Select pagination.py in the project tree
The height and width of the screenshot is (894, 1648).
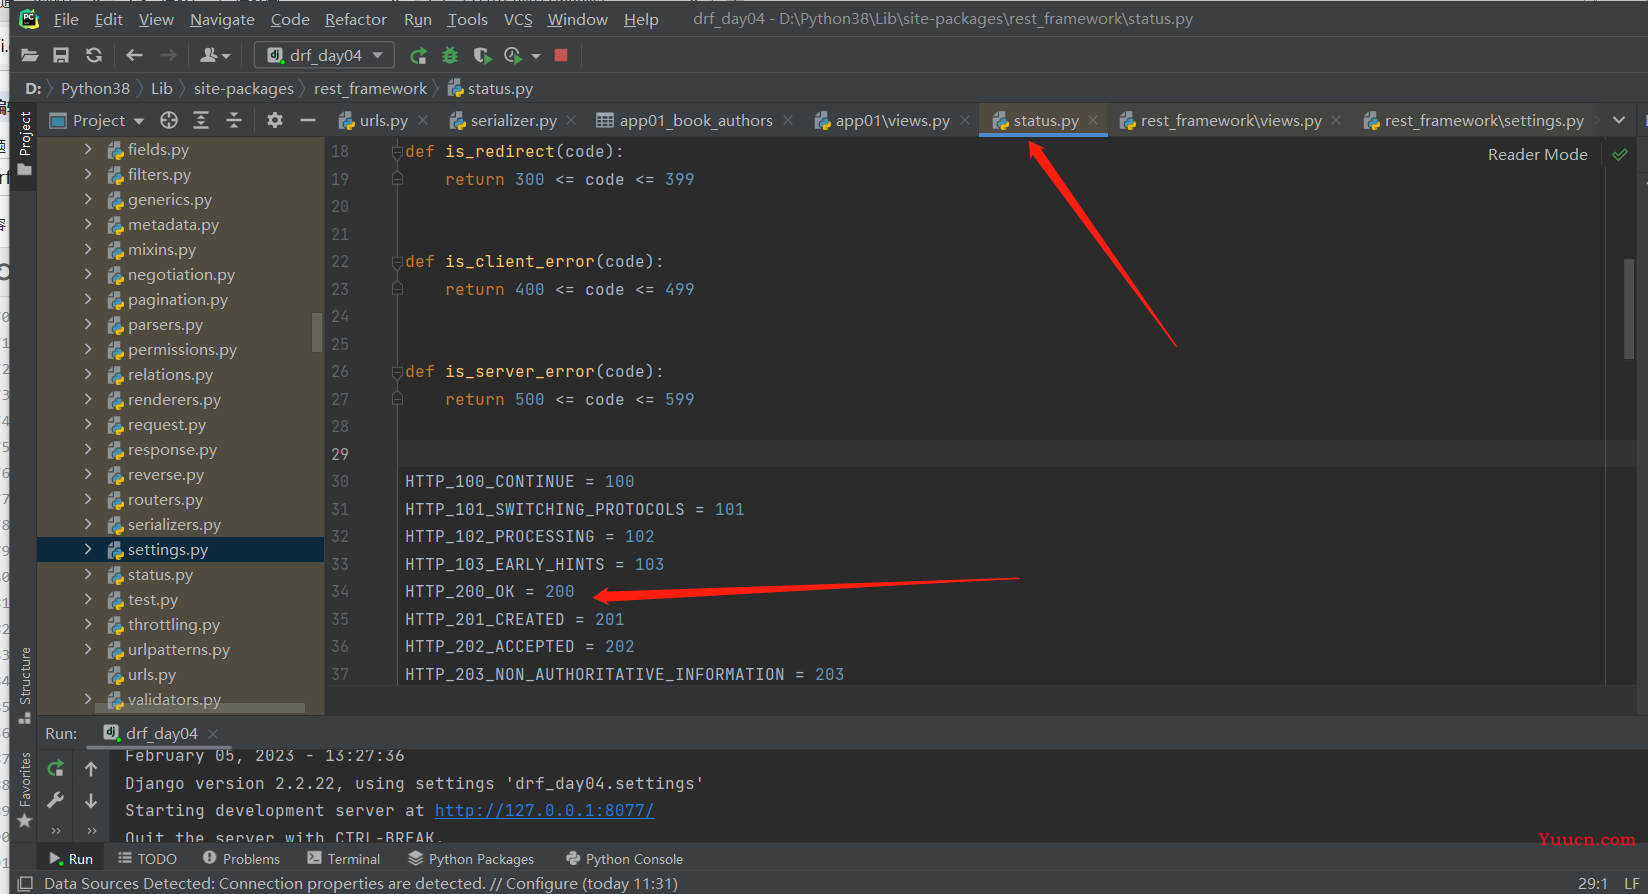(x=178, y=299)
